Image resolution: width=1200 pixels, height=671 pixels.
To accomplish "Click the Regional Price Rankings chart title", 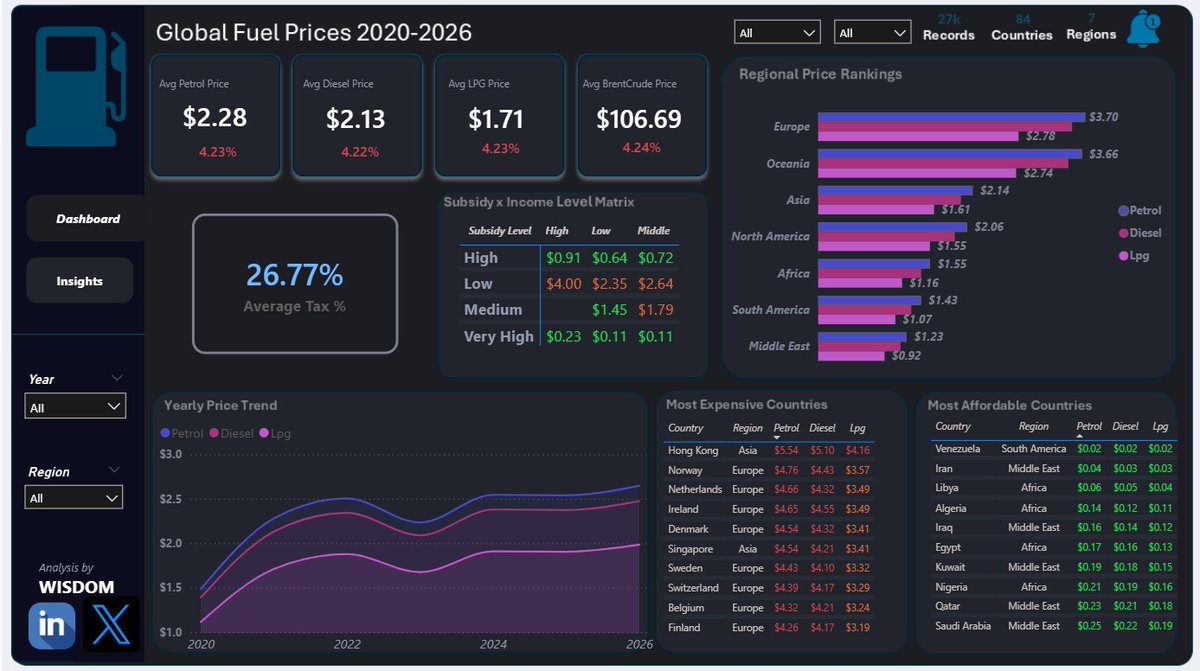I will [821, 74].
